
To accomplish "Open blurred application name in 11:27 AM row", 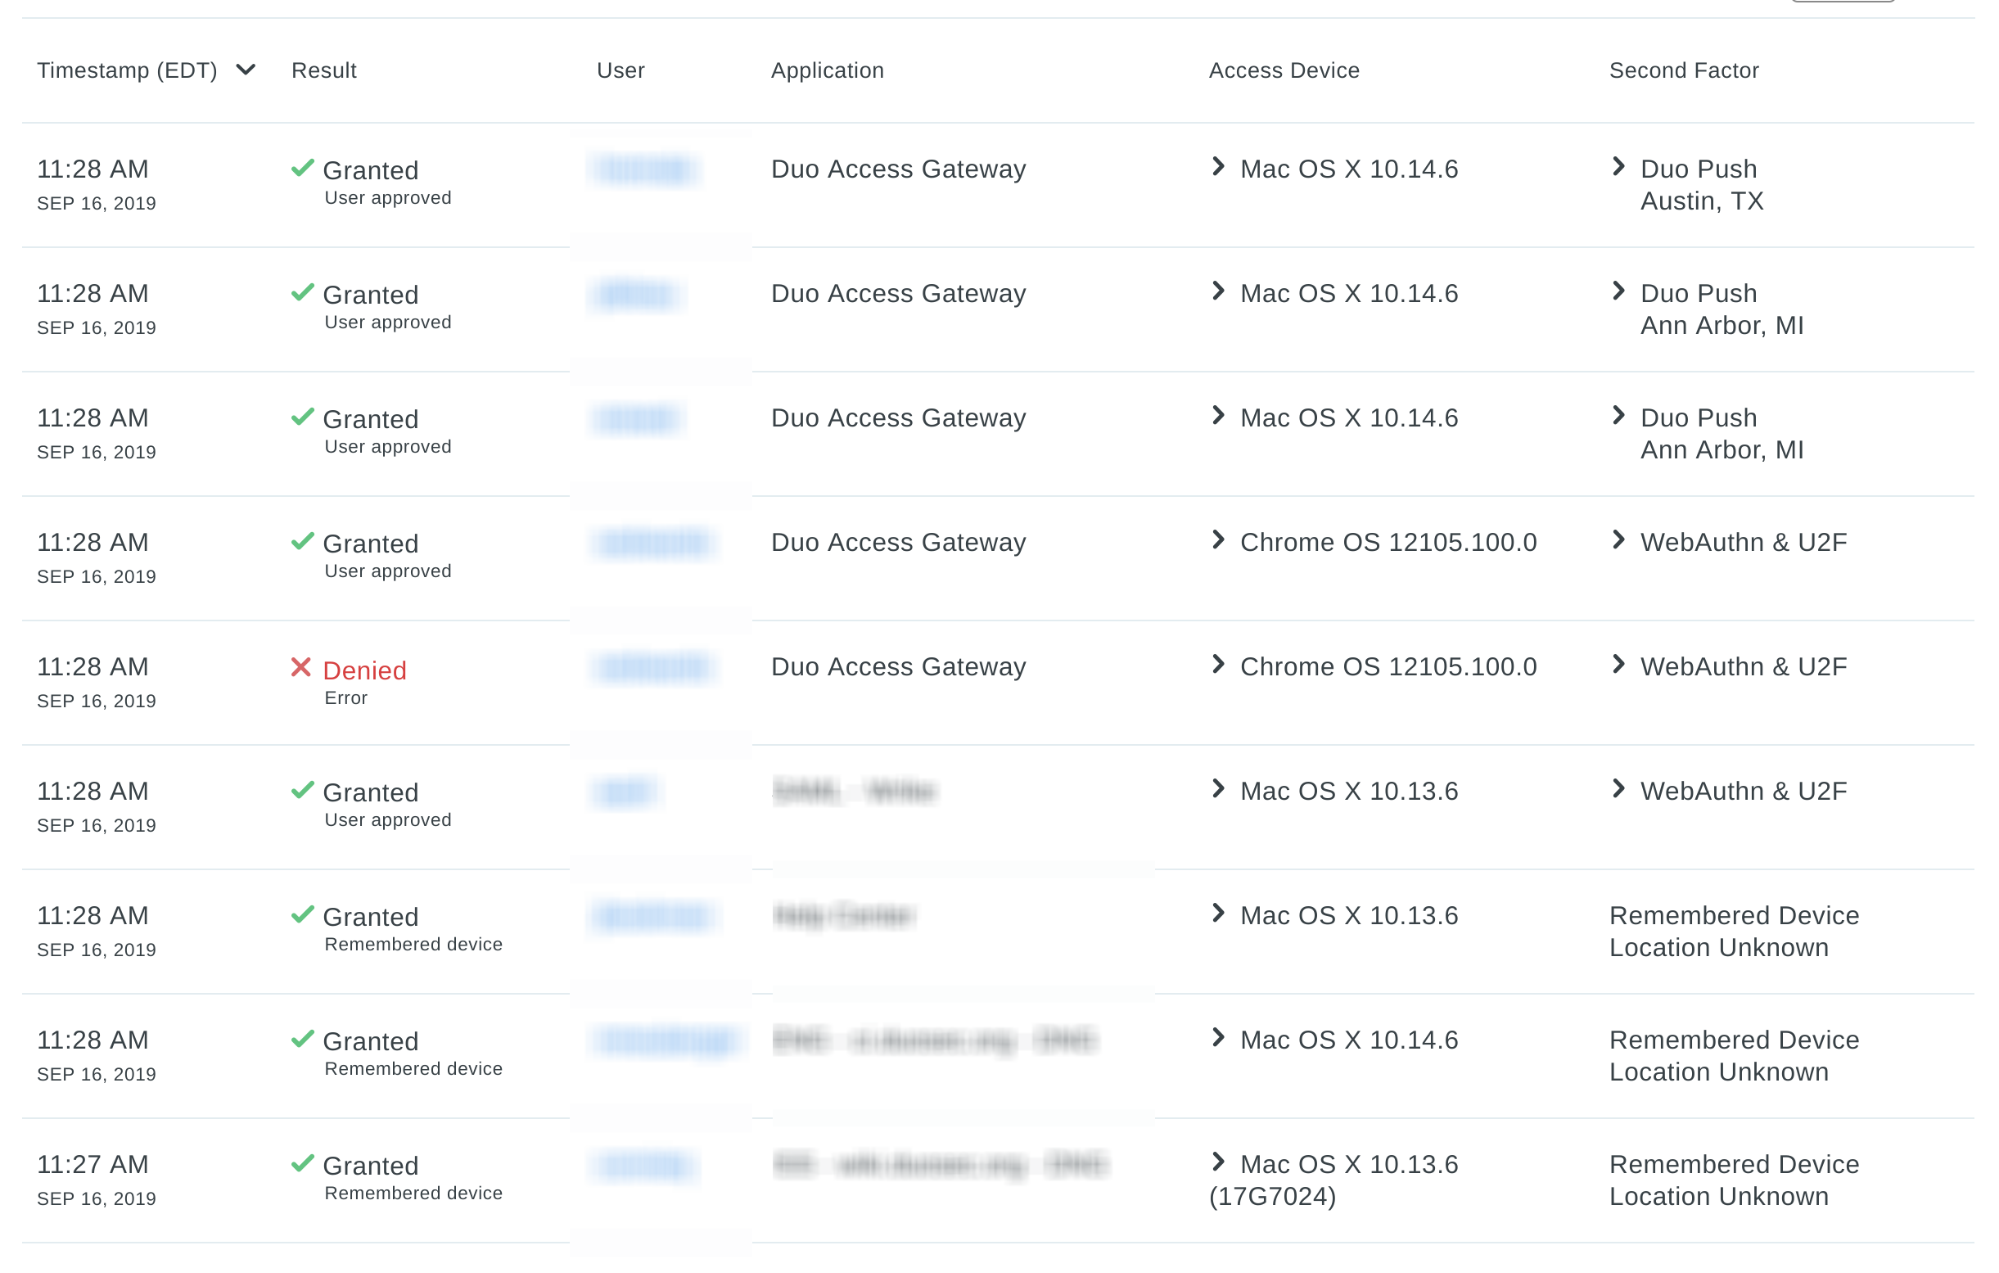I will [940, 1165].
